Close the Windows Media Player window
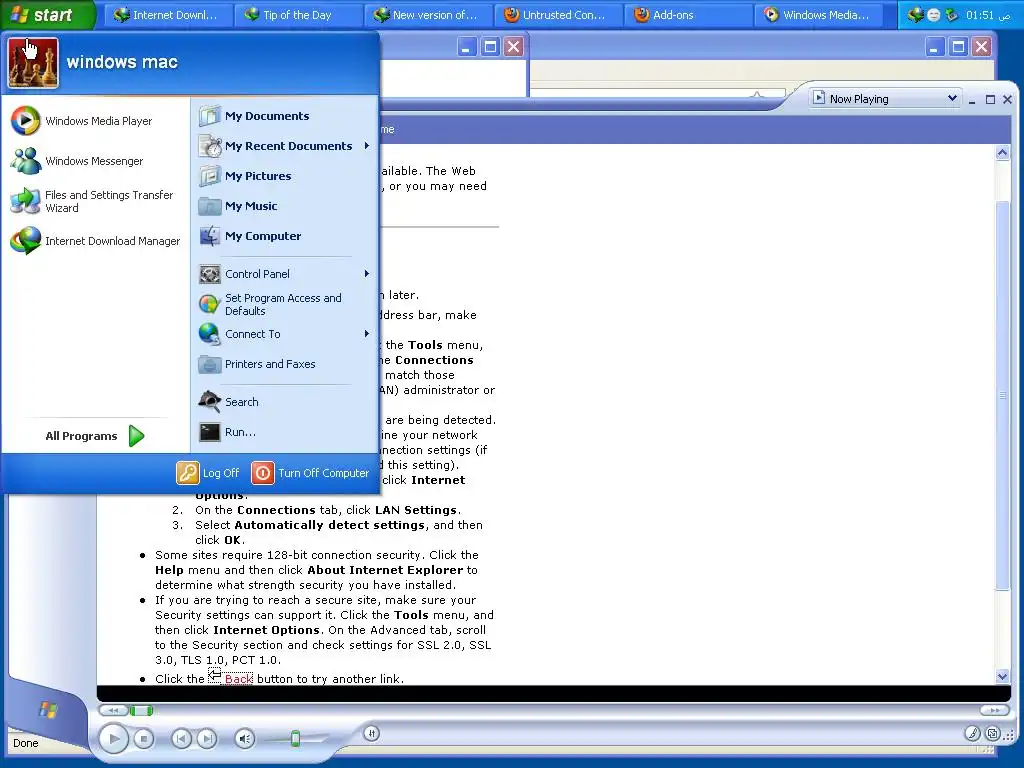 point(1007,99)
